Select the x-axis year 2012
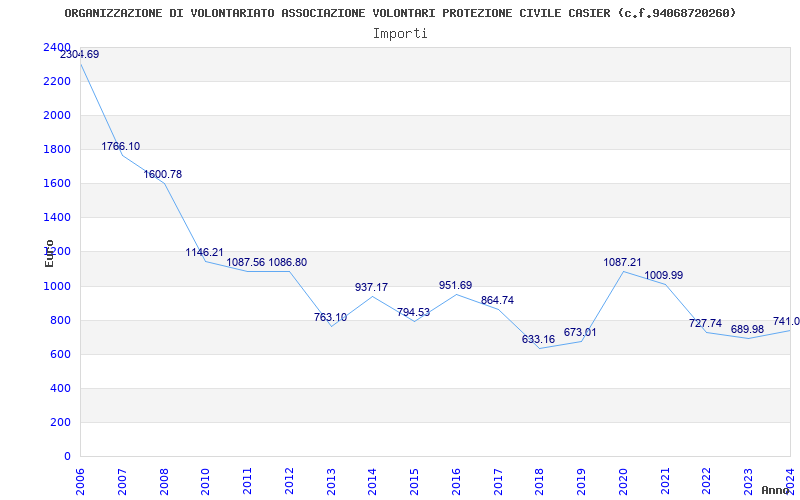 [289, 481]
